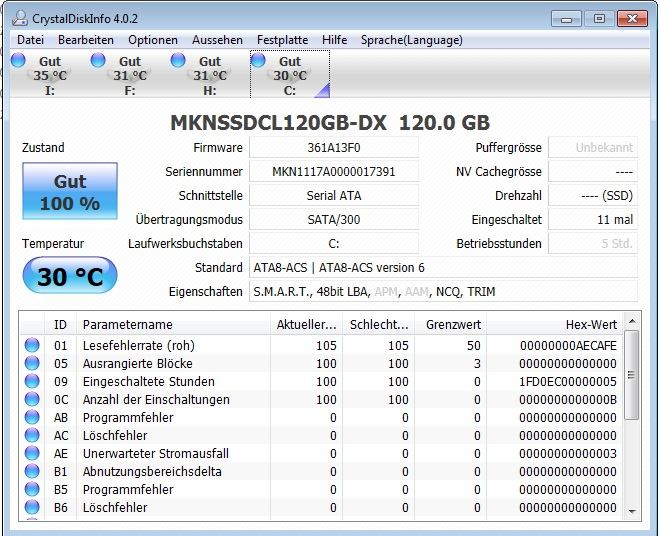The image size is (660, 536).
Task: Click the Standard field ATA8-ACS
Action: (x=444, y=268)
